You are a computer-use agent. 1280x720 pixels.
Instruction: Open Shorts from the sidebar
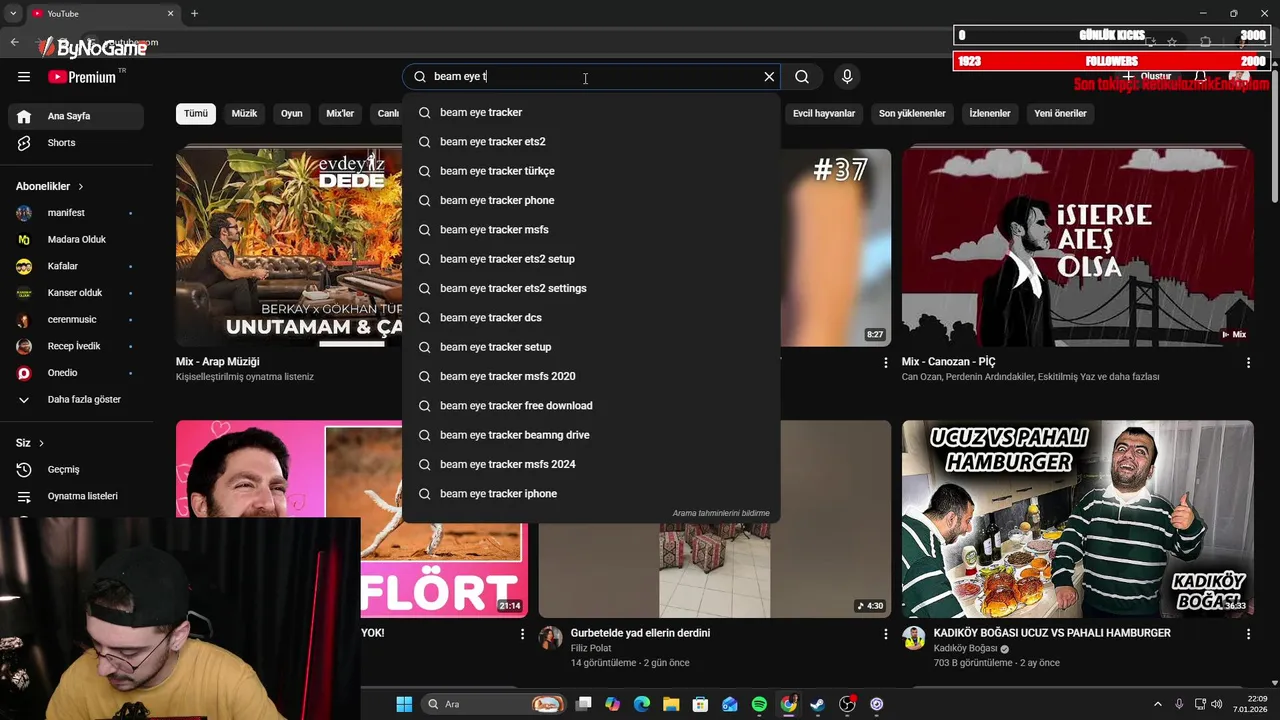76,143
